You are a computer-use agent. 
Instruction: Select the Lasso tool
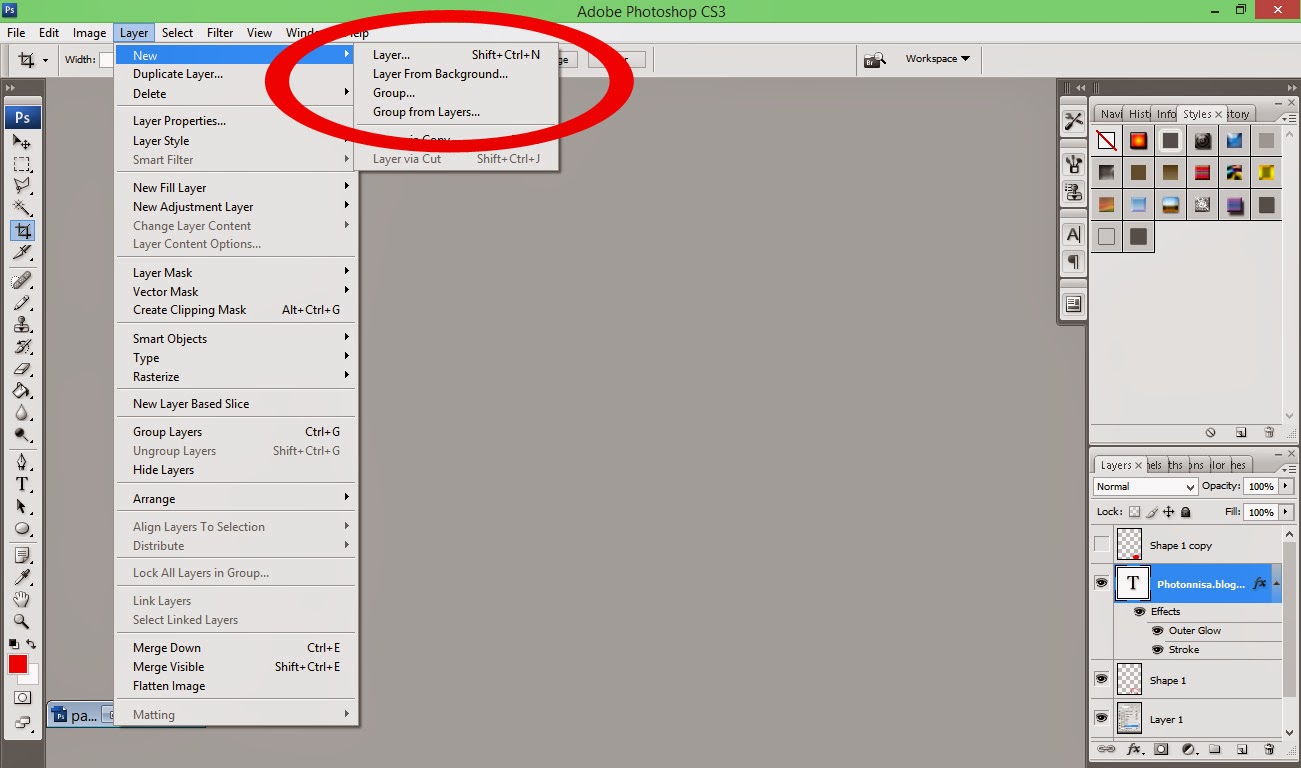pos(22,186)
